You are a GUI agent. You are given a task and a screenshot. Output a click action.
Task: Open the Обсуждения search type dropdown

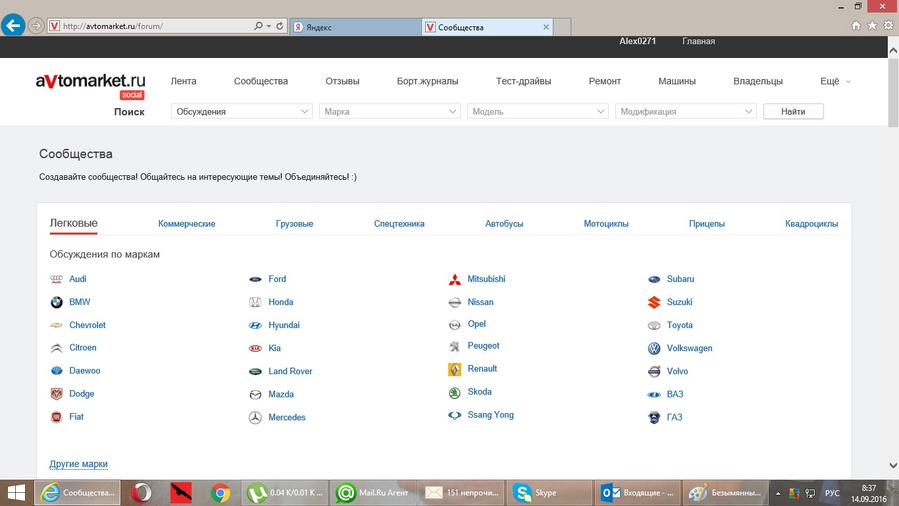(241, 111)
